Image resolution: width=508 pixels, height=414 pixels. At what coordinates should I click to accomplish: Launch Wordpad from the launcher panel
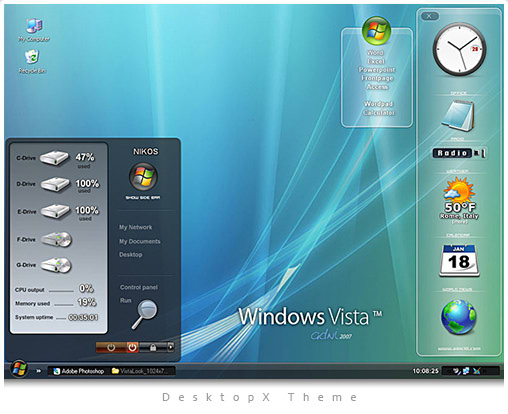pyautogui.click(x=378, y=104)
